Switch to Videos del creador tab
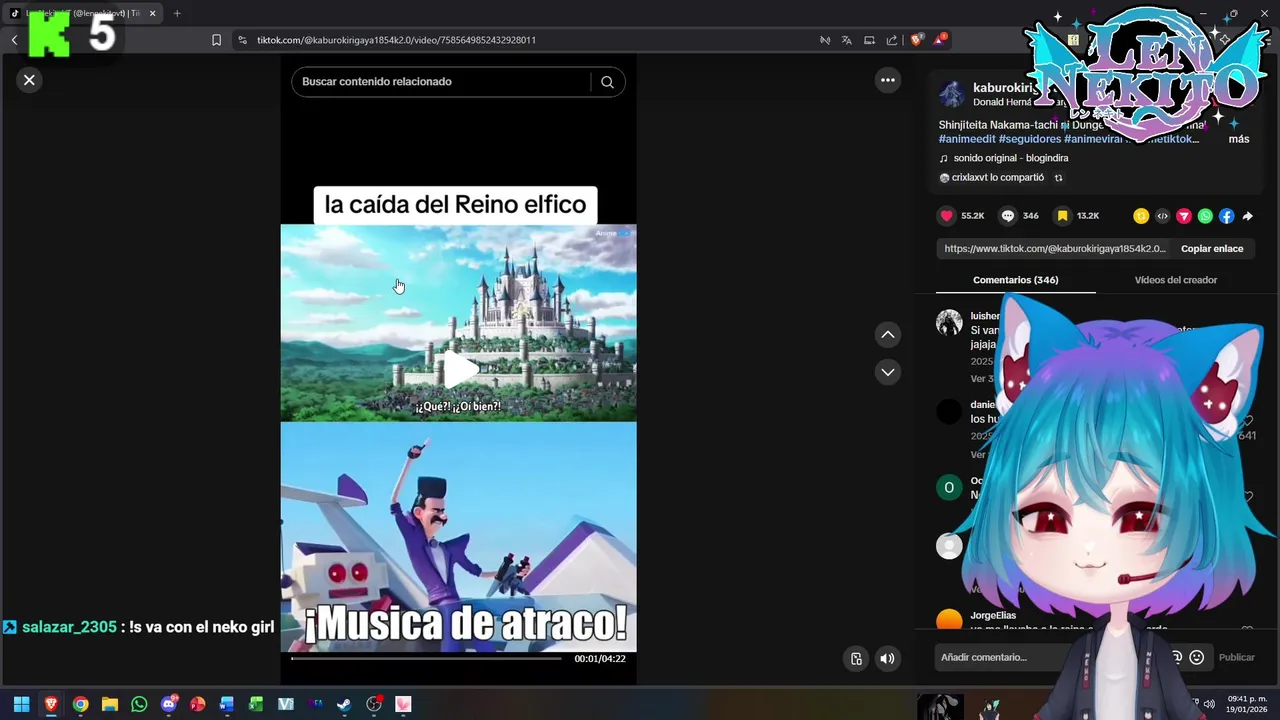Viewport: 1280px width, 720px height. coord(1175,280)
